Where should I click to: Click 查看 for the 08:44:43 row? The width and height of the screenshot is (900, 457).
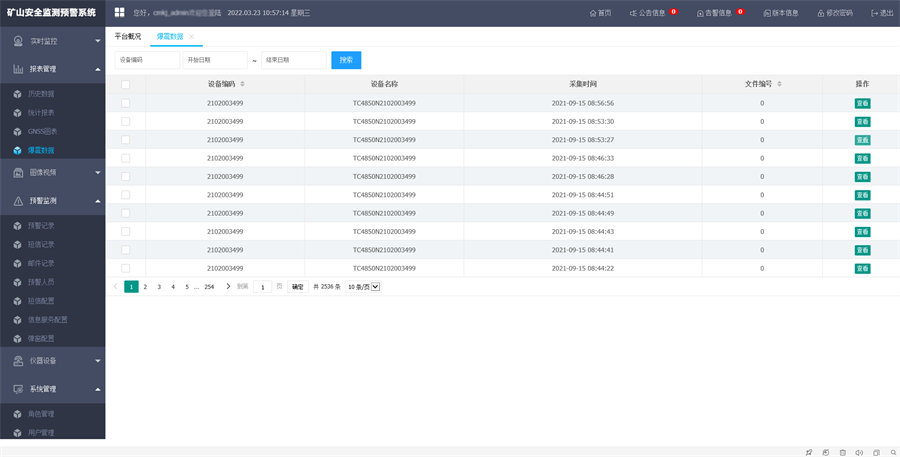coord(862,232)
